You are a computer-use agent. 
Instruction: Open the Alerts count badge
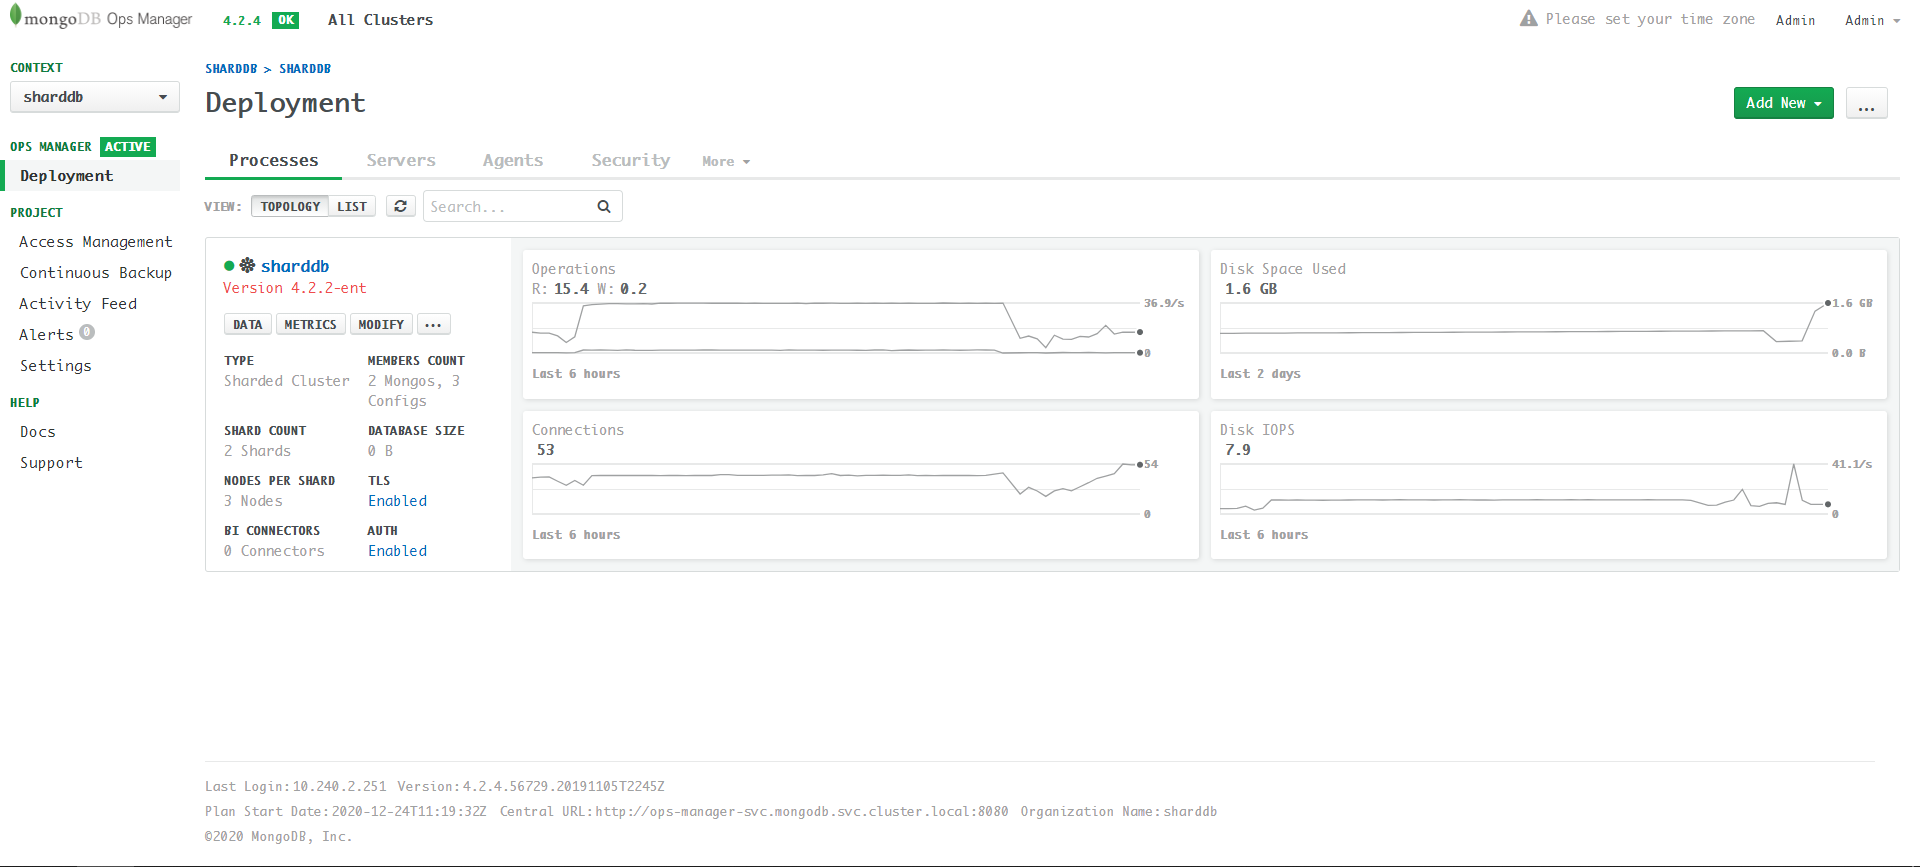(87, 332)
